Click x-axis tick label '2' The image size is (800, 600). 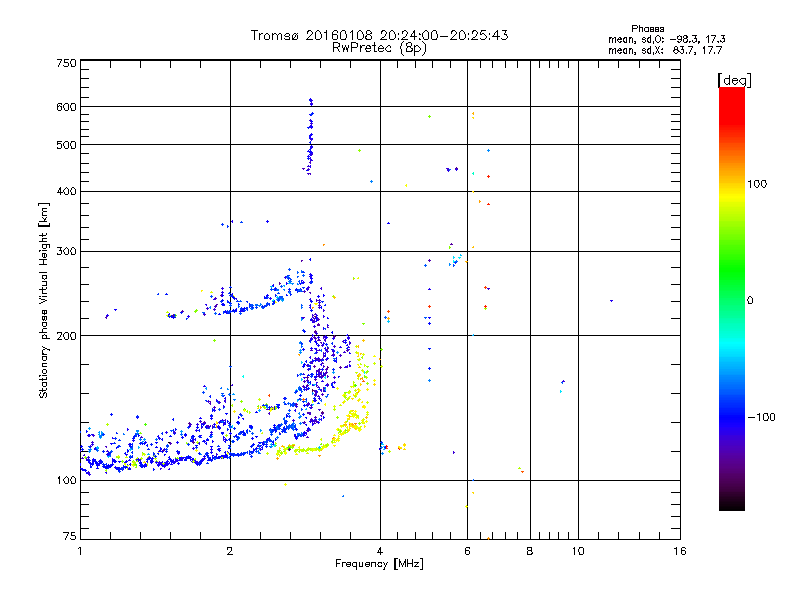[x=230, y=551]
